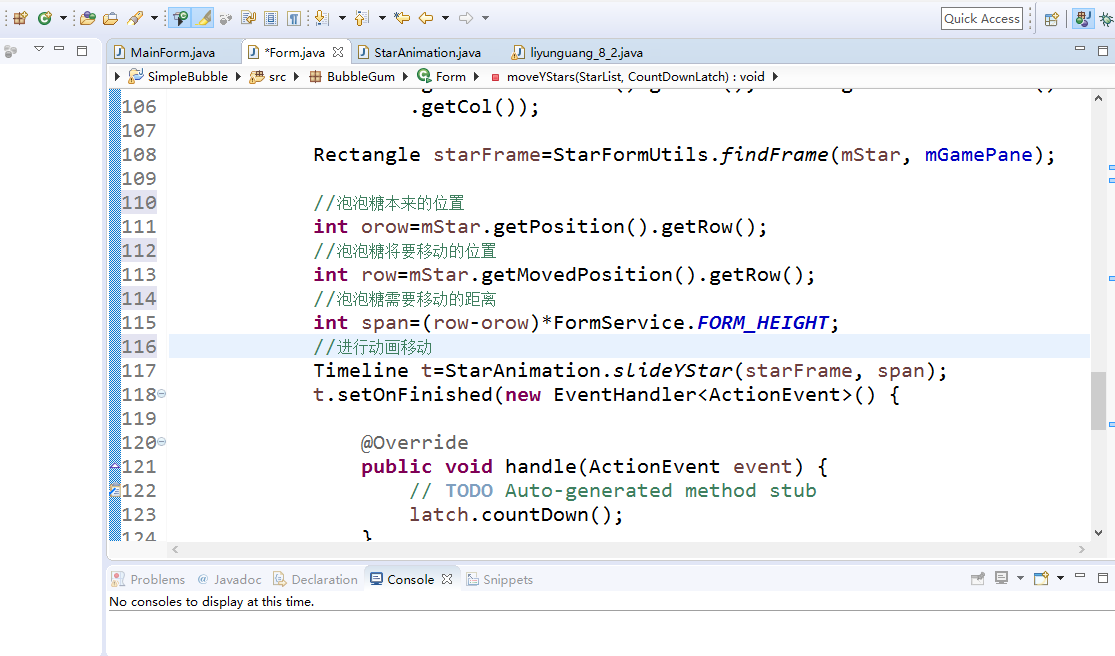
Task: Click the task marker at line 122
Action: (114, 491)
